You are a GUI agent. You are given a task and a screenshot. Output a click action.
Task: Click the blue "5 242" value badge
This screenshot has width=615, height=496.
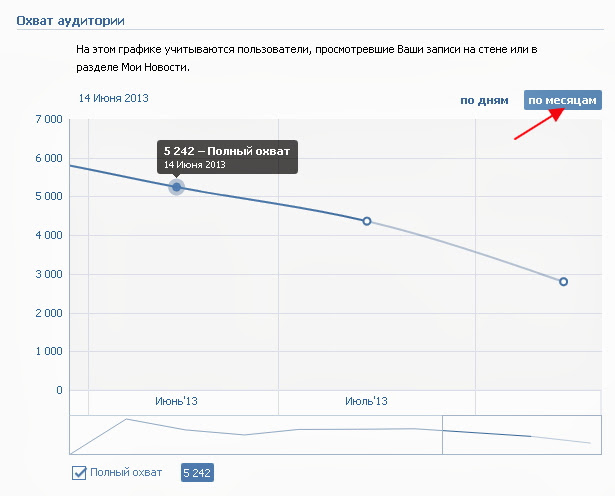point(197,473)
